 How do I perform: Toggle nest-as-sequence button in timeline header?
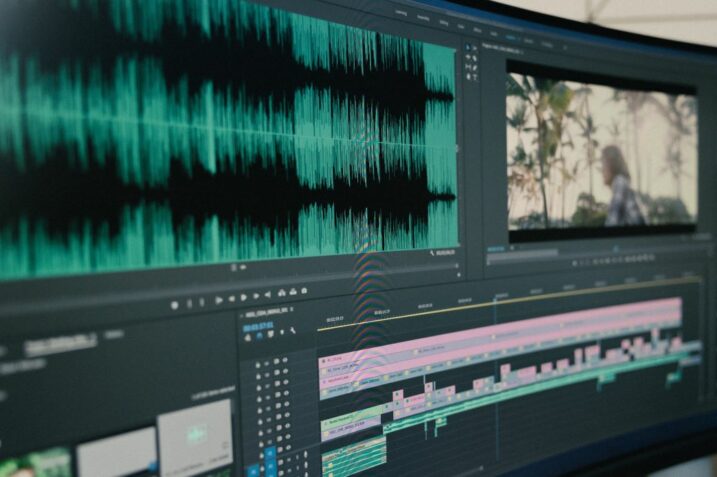[x=247, y=338]
